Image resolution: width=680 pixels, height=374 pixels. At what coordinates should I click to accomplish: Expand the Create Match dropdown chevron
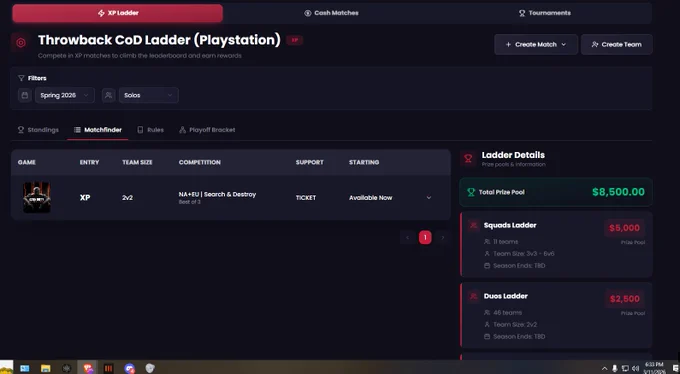tap(564, 44)
